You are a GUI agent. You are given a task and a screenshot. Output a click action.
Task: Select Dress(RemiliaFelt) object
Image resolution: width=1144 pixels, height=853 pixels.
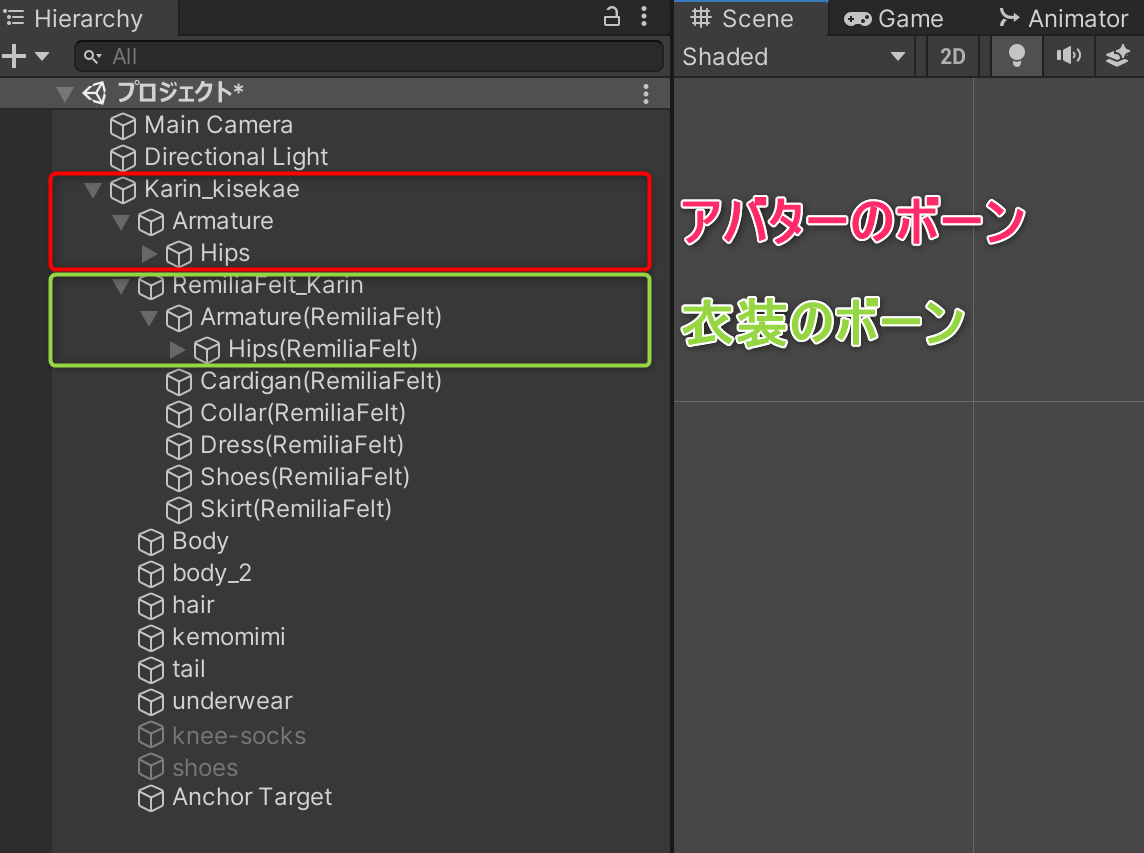point(301,445)
